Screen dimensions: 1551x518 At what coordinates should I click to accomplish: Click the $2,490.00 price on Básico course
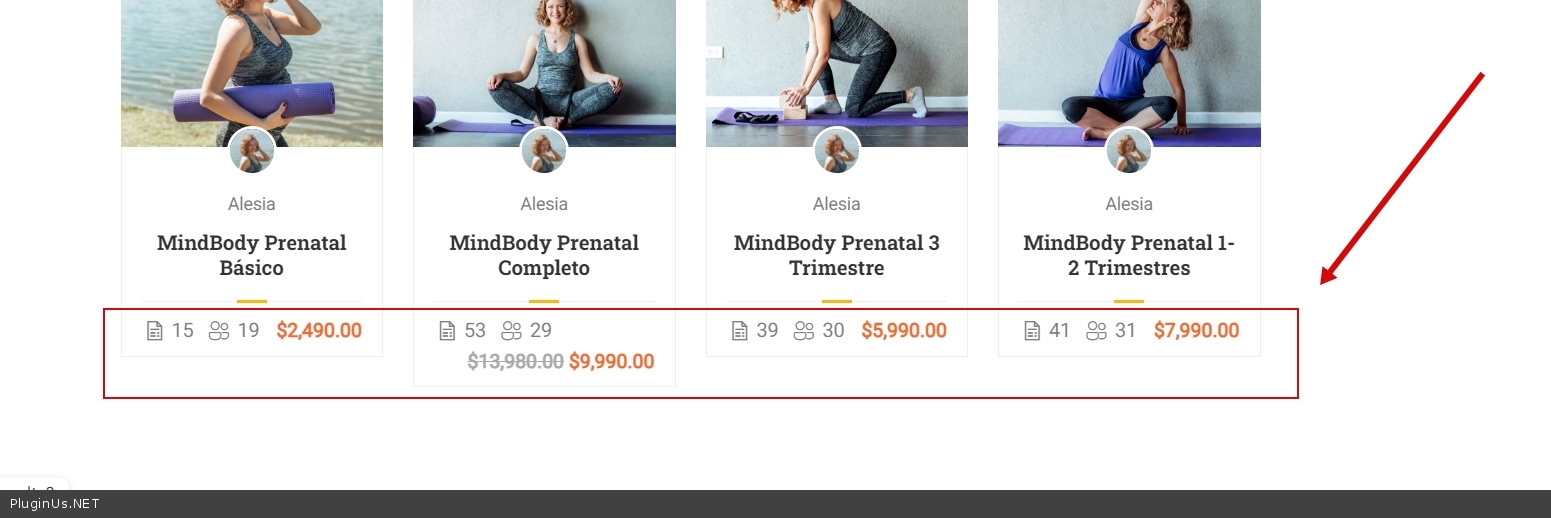pos(319,331)
